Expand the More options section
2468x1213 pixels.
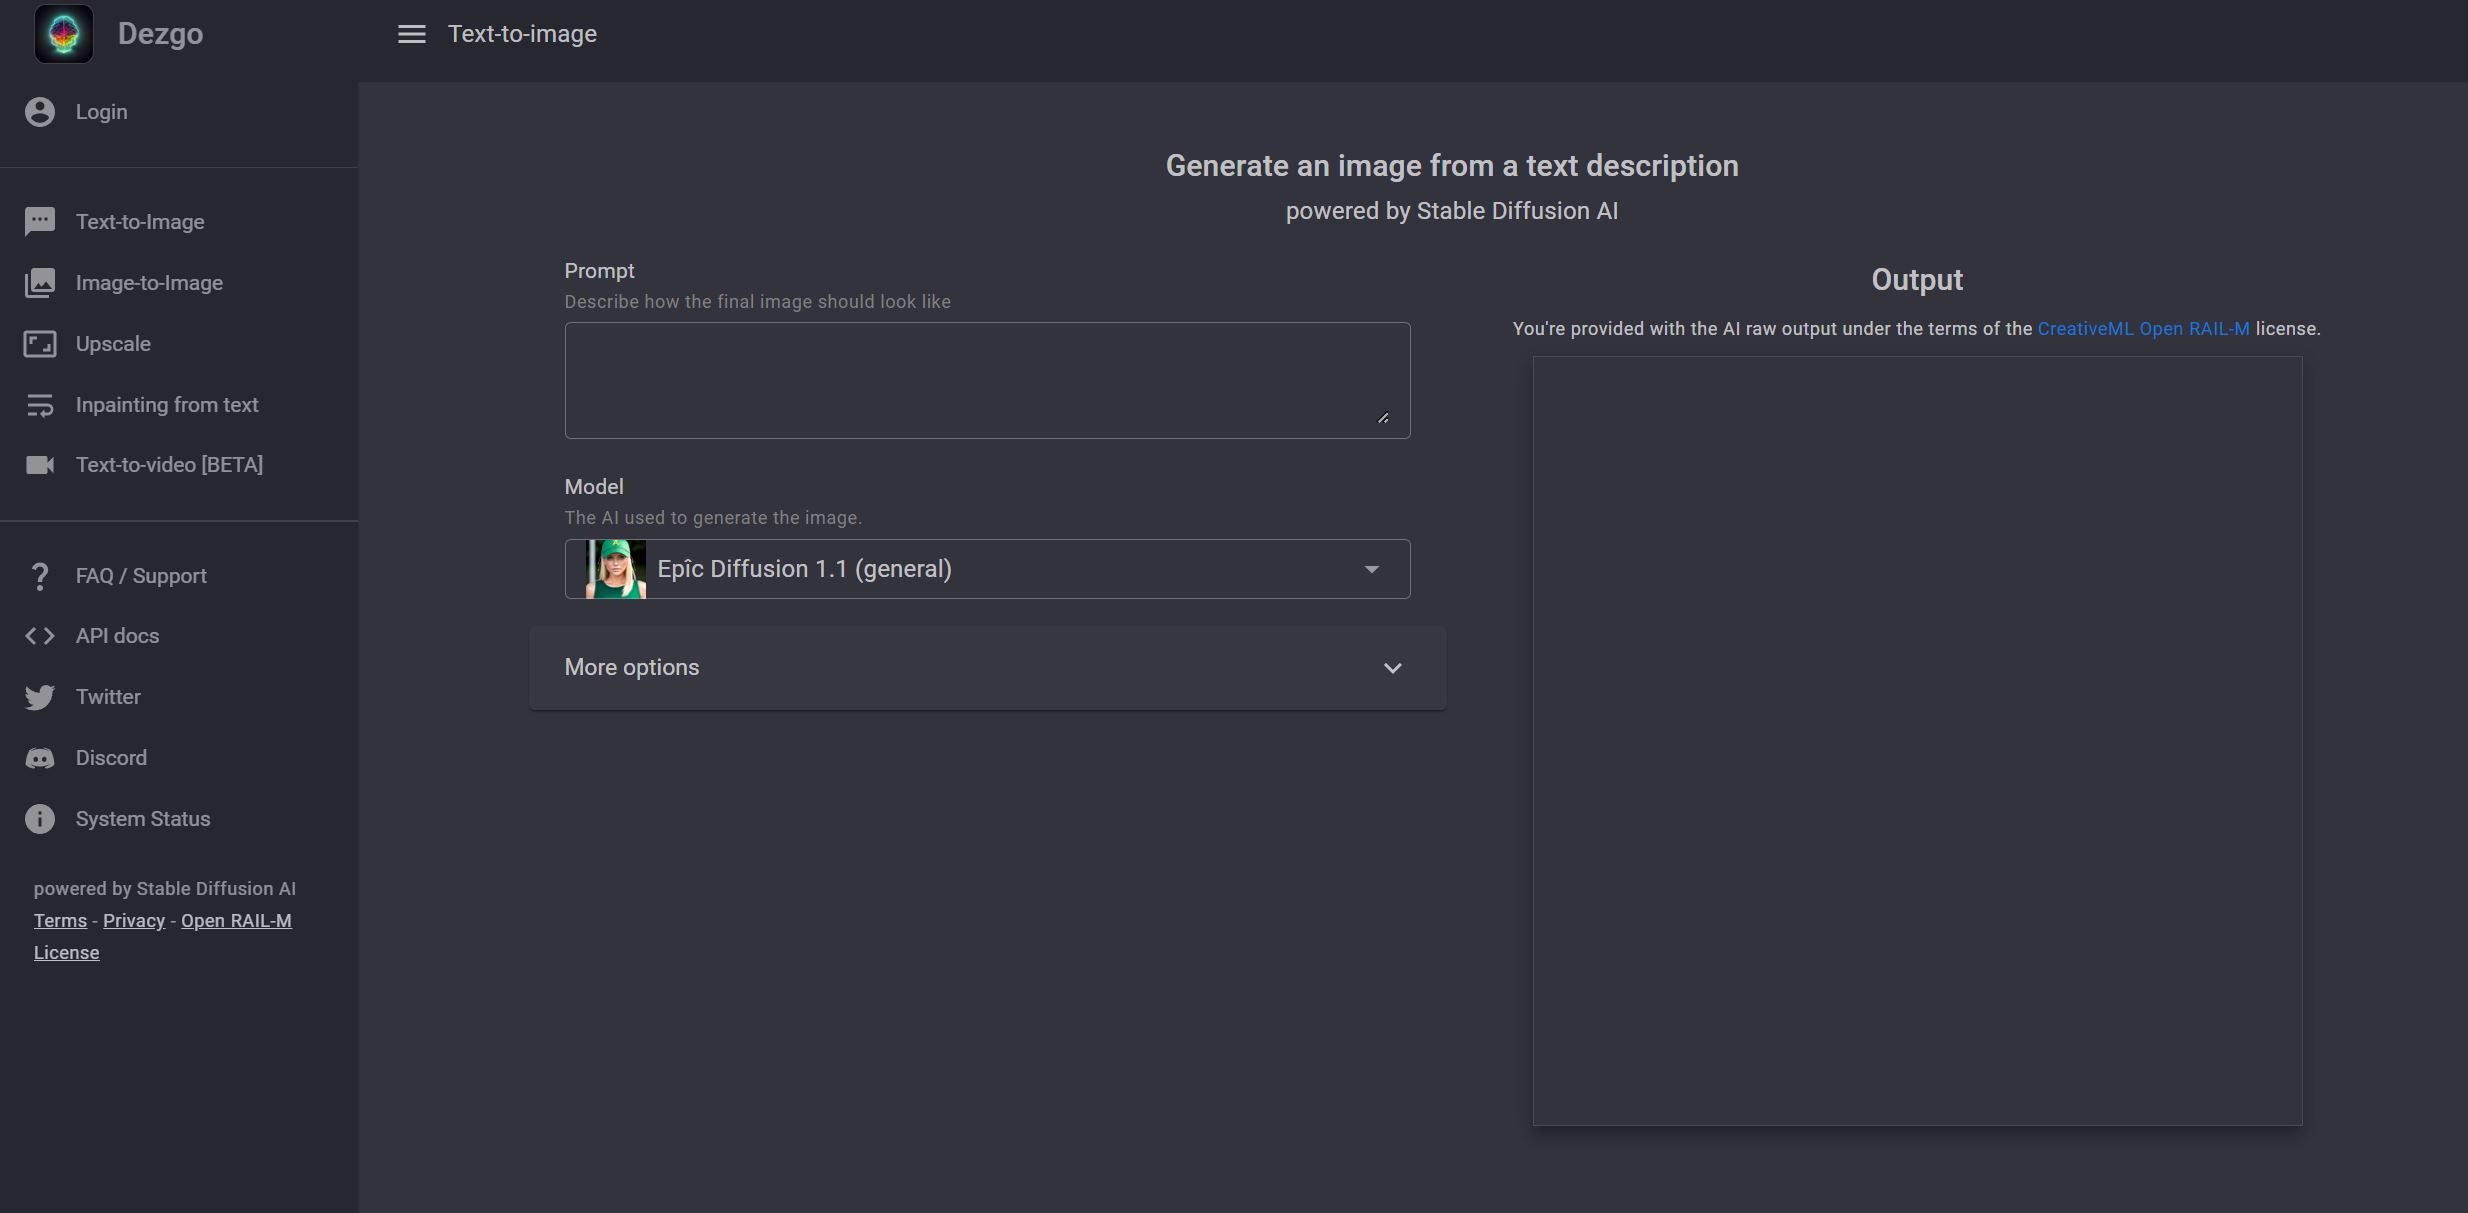[x=987, y=667]
